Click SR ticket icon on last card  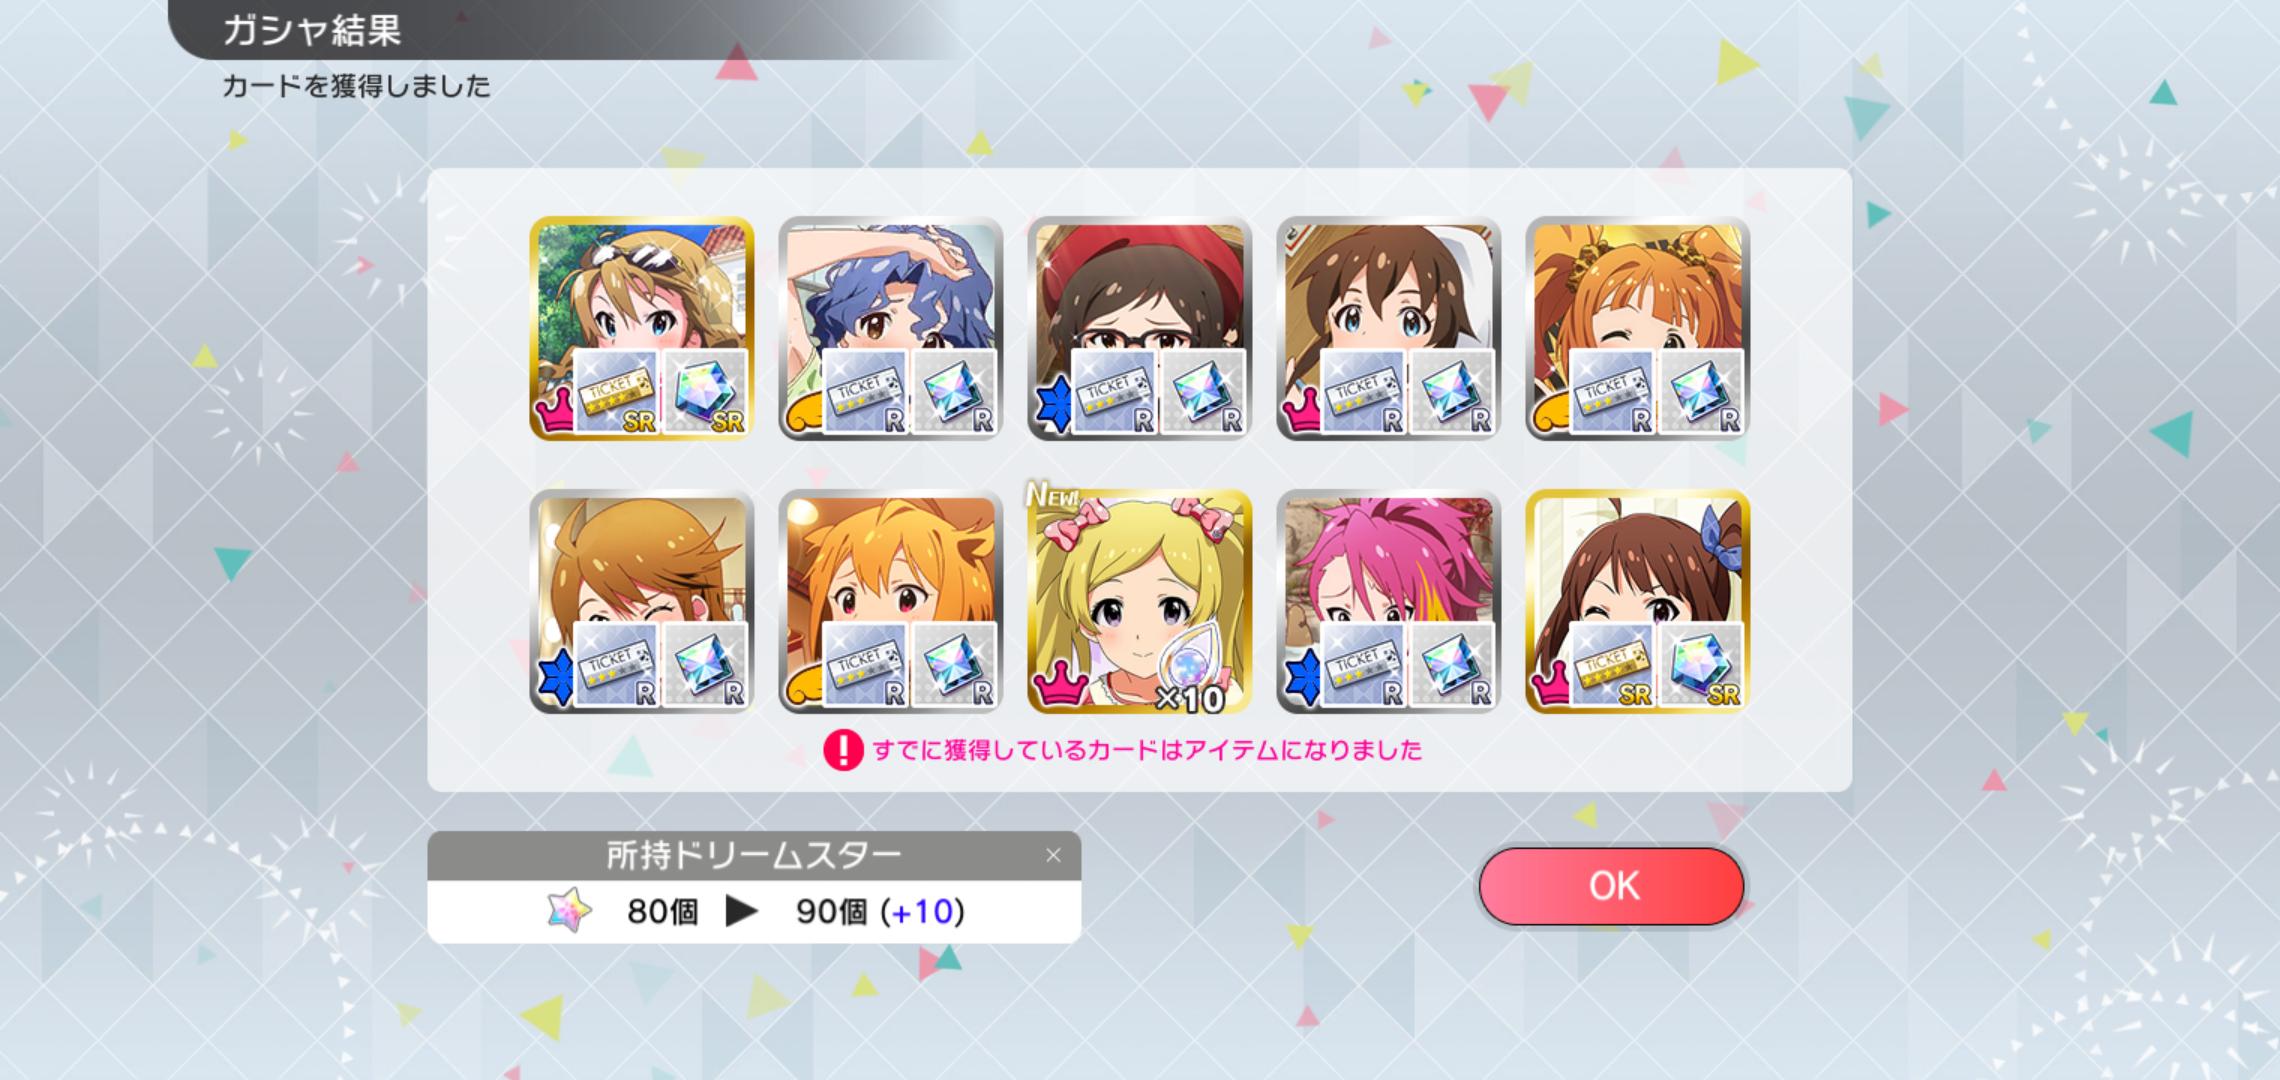(x=1613, y=664)
